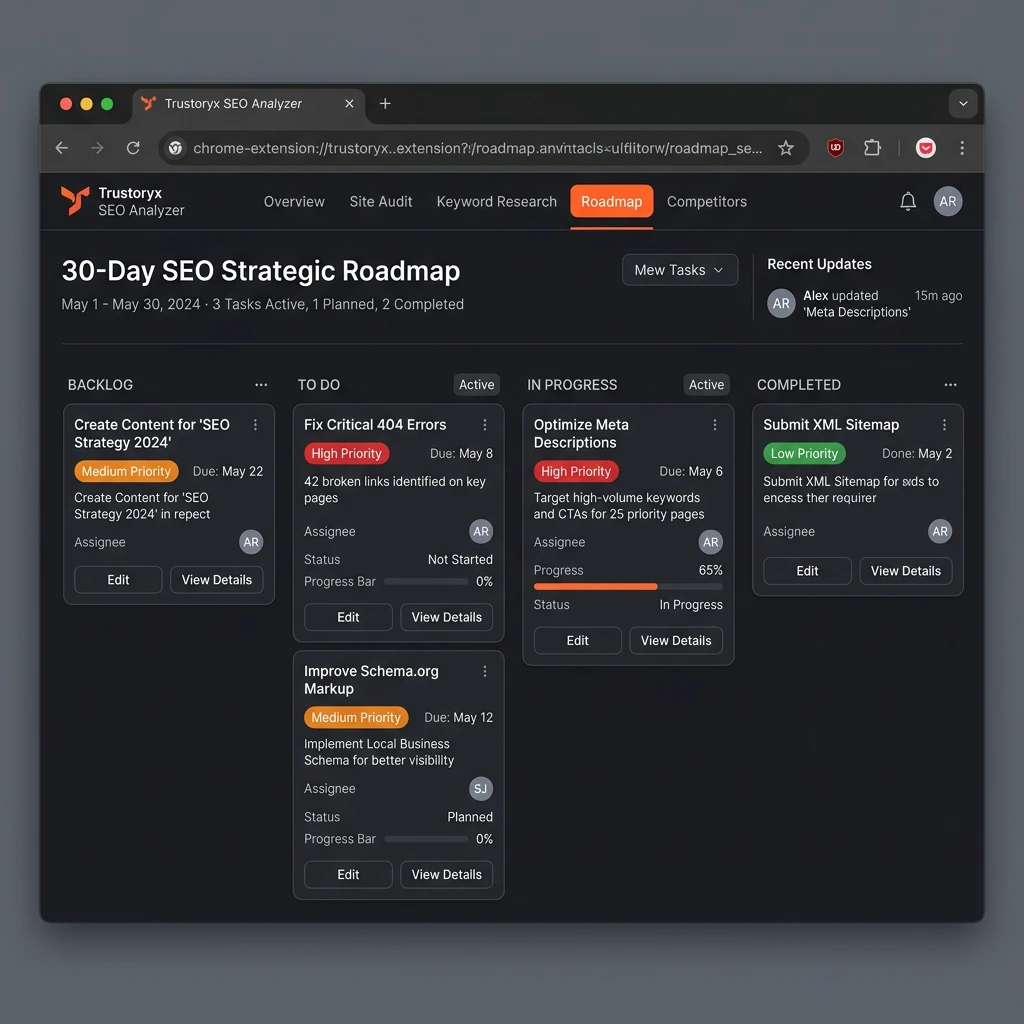Open a new tab with plus icon
The width and height of the screenshot is (1024, 1024).
click(385, 104)
